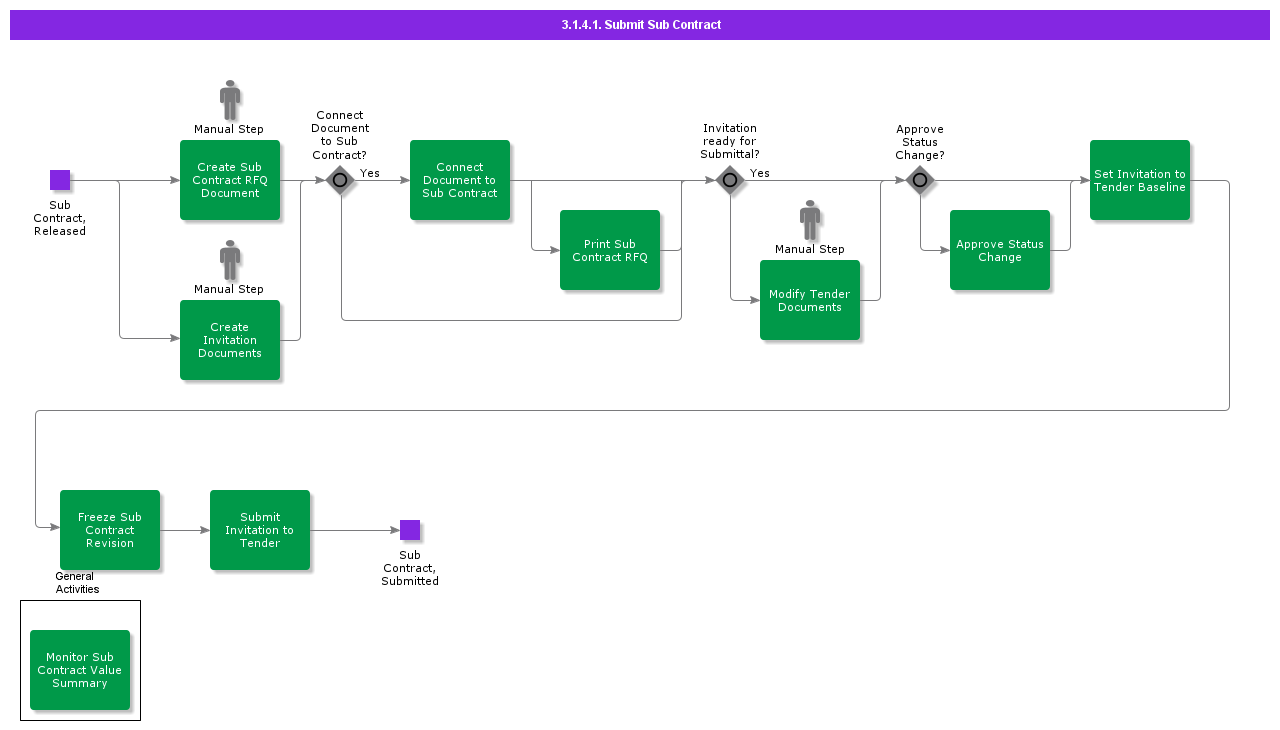Click the Freeze Sub Contract Revision box
Image resolution: width=1280 pixels, height=730 pixels.
pos(110,530)
